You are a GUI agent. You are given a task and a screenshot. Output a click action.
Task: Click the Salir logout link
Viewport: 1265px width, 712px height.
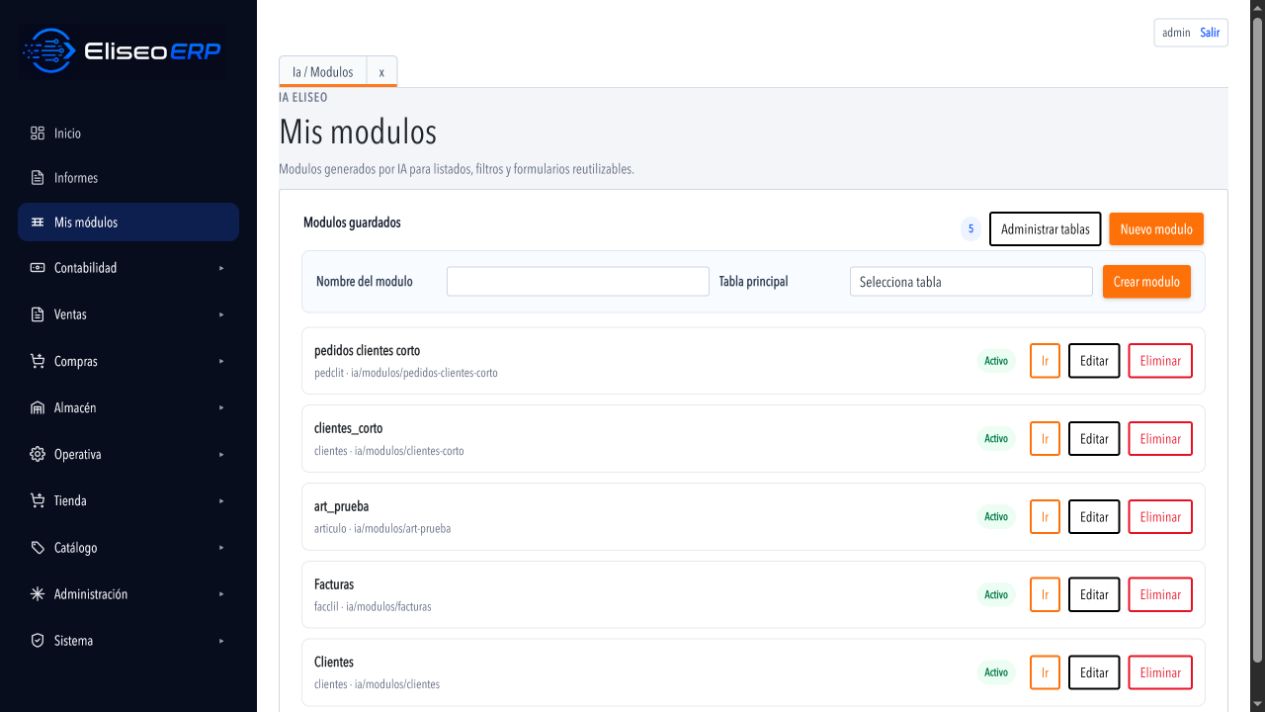(x=1210, y=32)
